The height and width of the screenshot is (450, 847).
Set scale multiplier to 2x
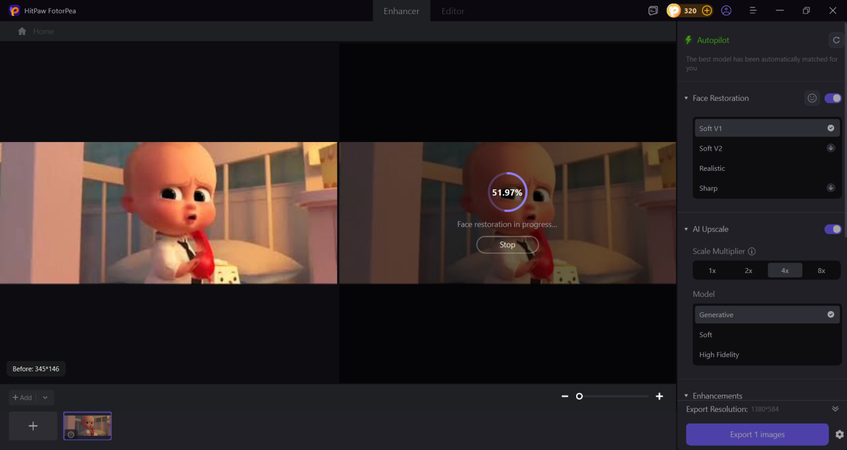click(748, 270)
